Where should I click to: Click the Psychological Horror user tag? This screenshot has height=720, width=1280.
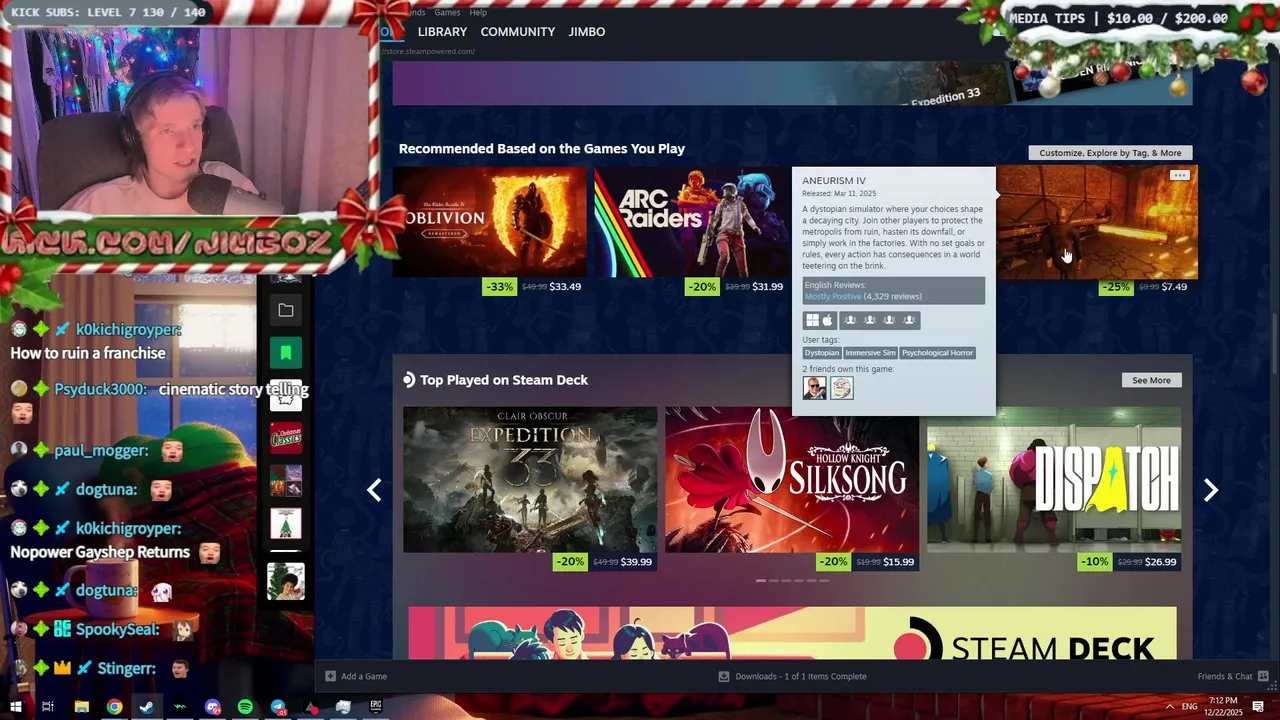click(x=937, y=353)
